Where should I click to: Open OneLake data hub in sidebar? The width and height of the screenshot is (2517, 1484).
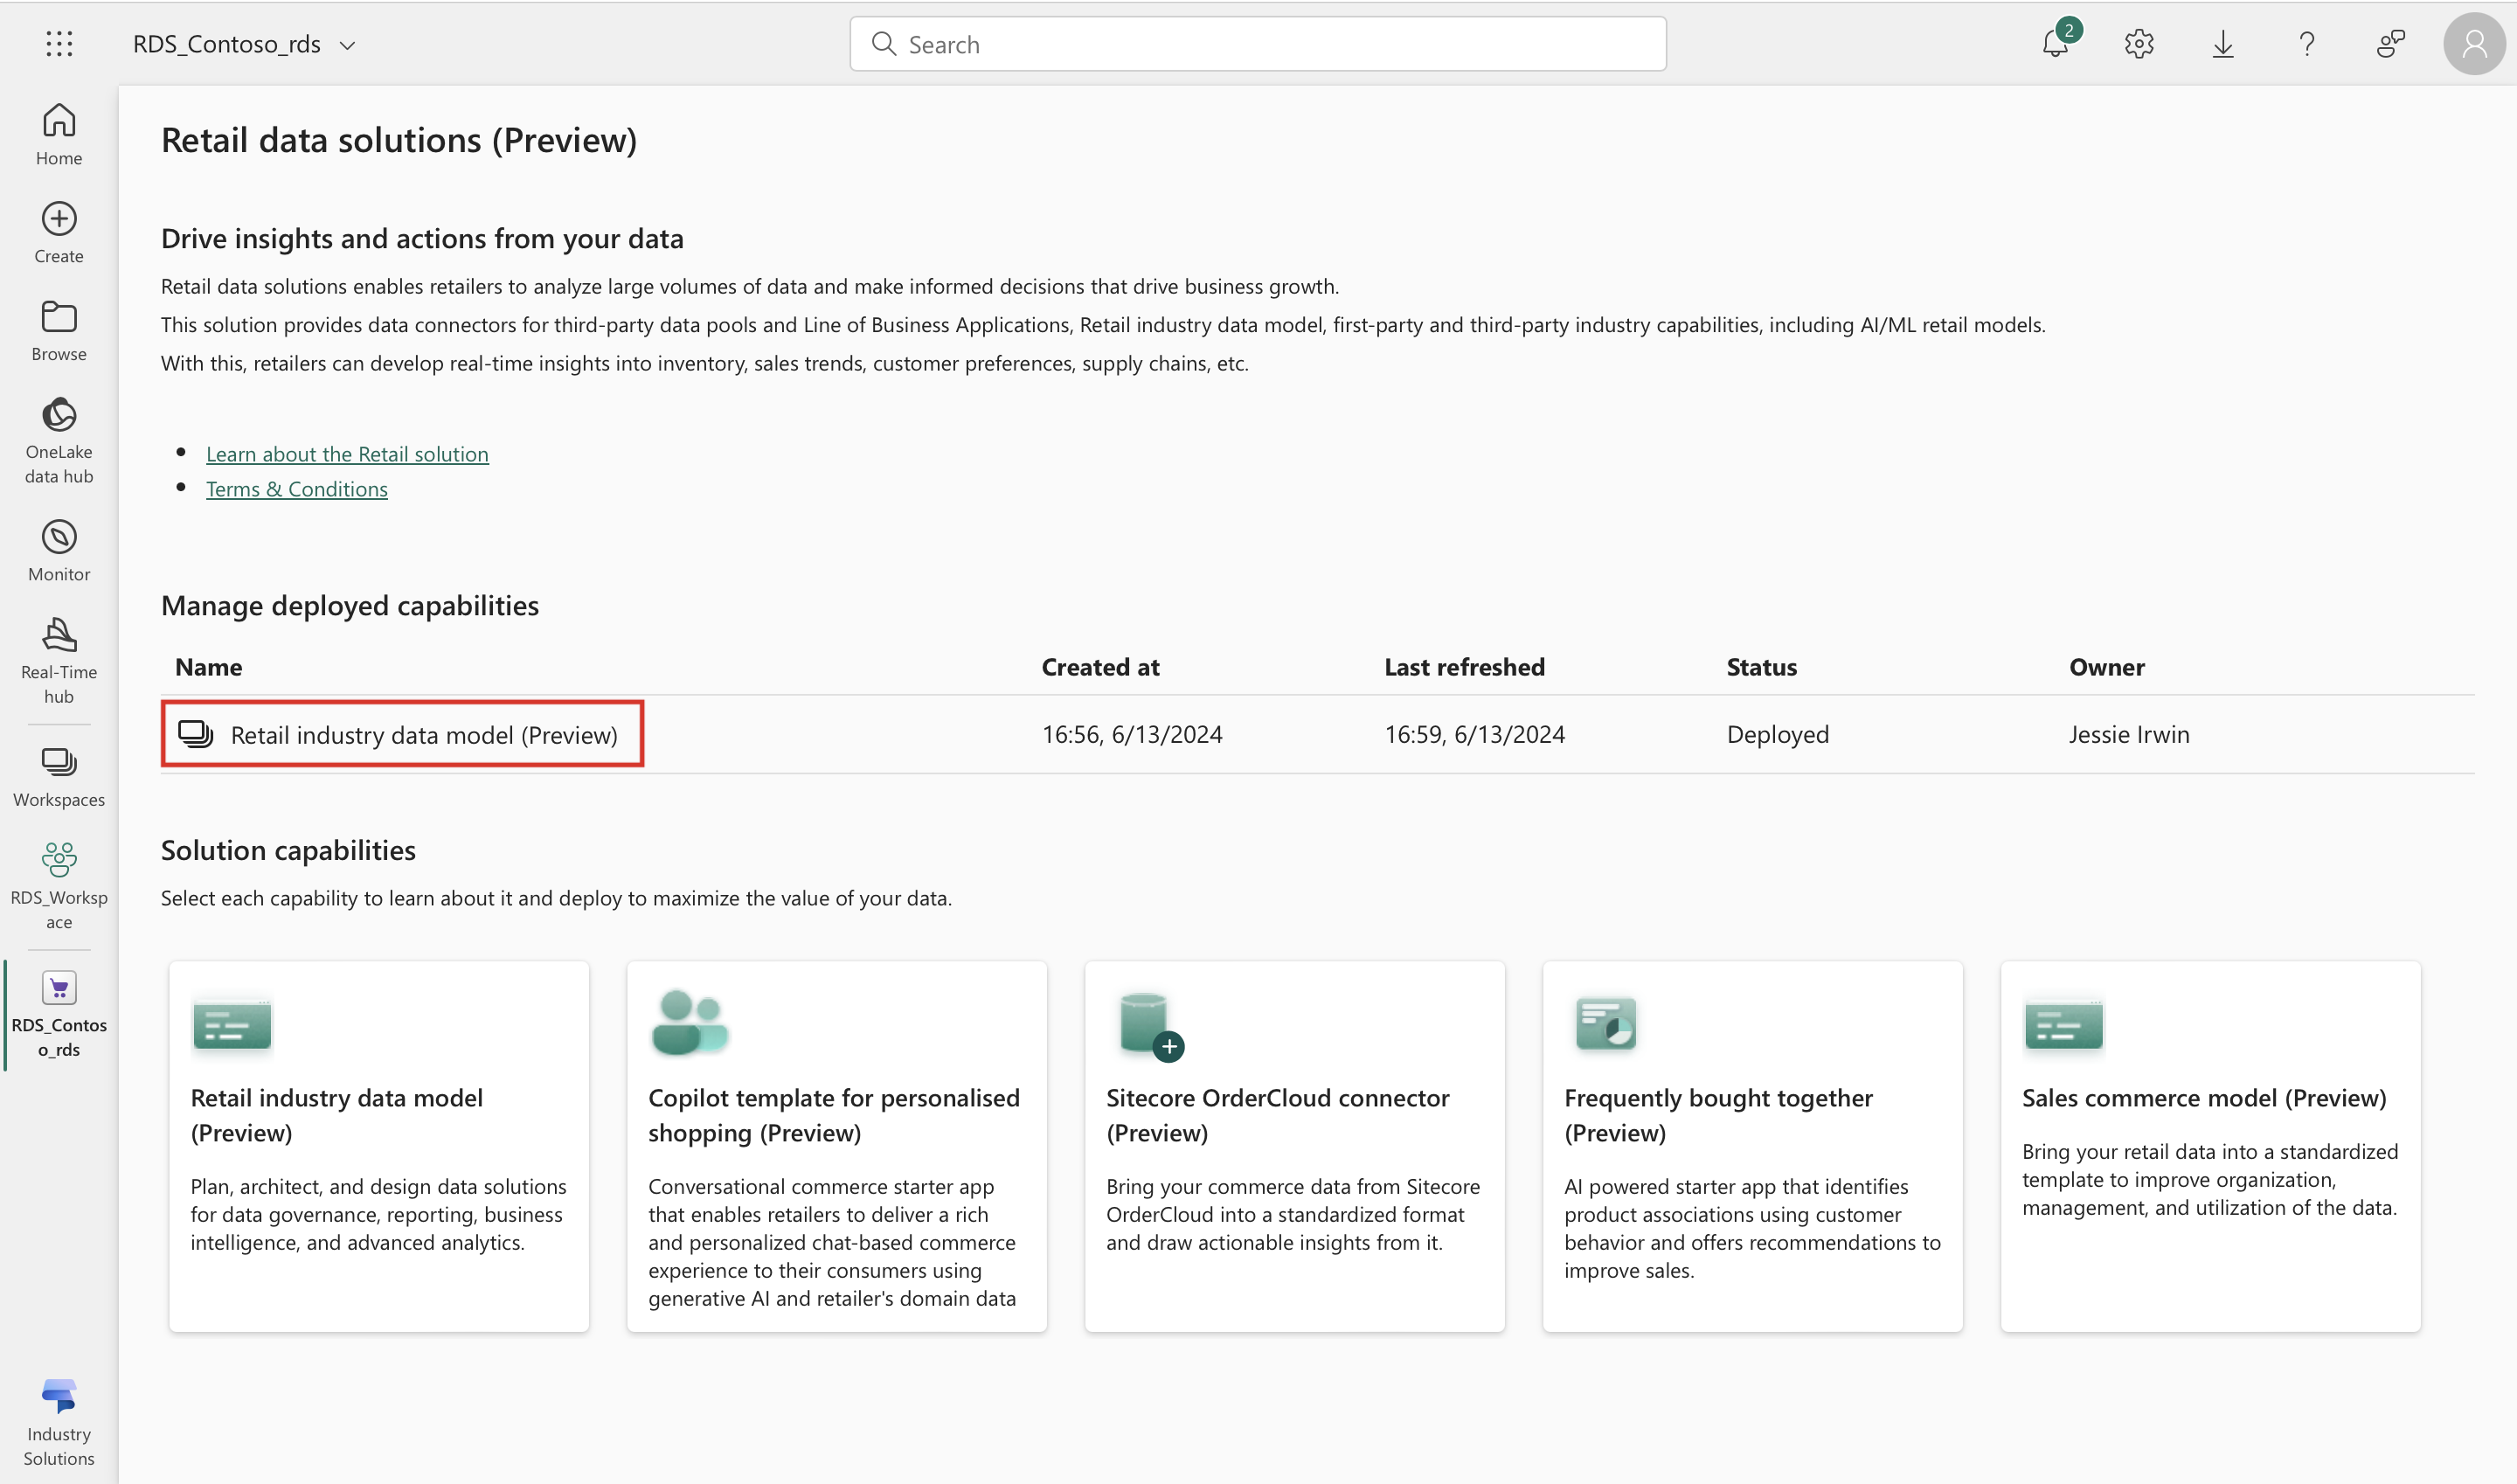point(59,440)
